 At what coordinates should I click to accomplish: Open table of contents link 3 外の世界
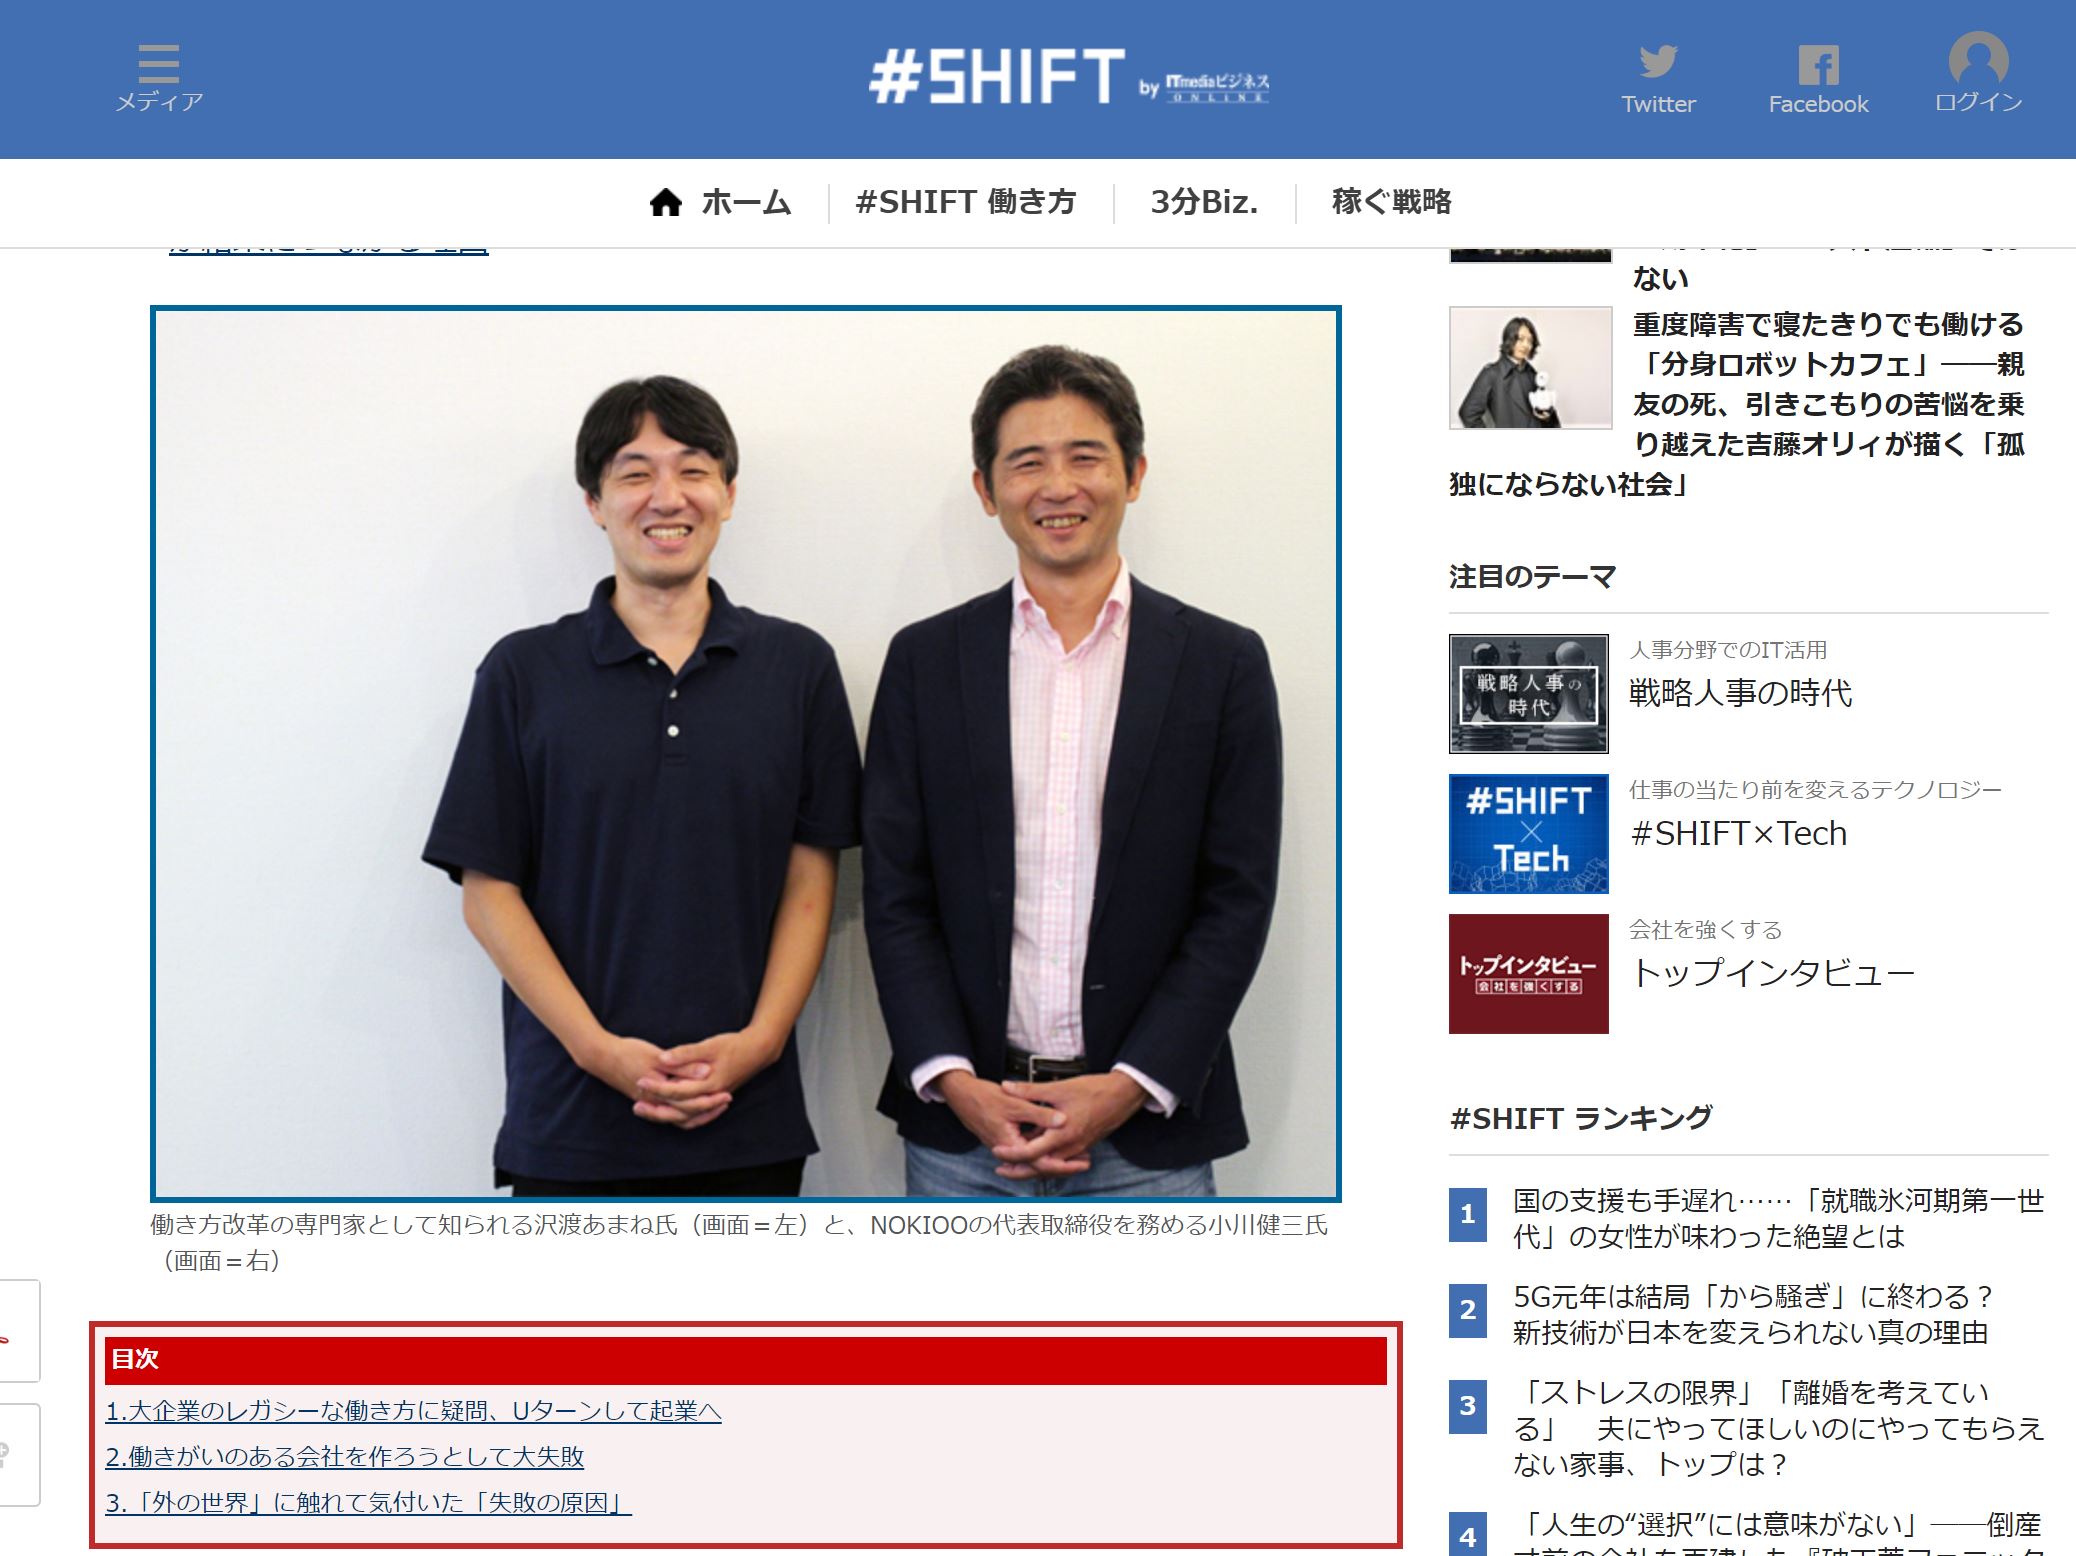[369, 1503]
